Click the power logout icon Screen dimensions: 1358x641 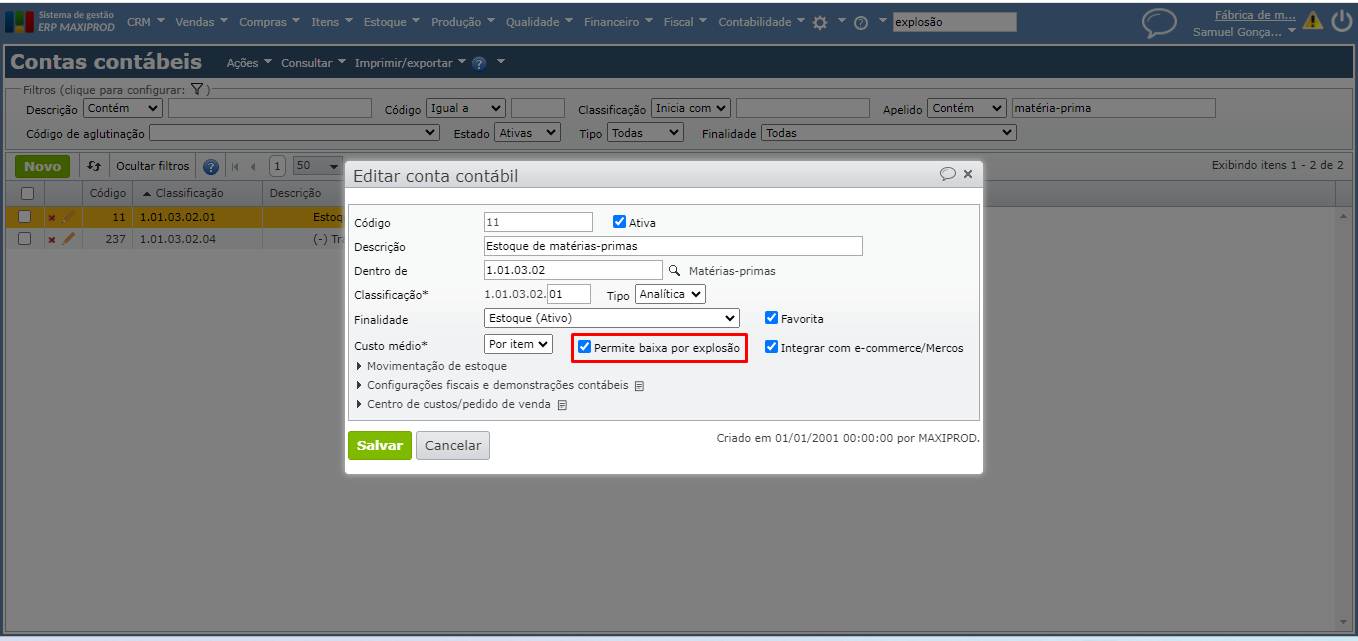pyautogui.click(x=1341, y=21)
